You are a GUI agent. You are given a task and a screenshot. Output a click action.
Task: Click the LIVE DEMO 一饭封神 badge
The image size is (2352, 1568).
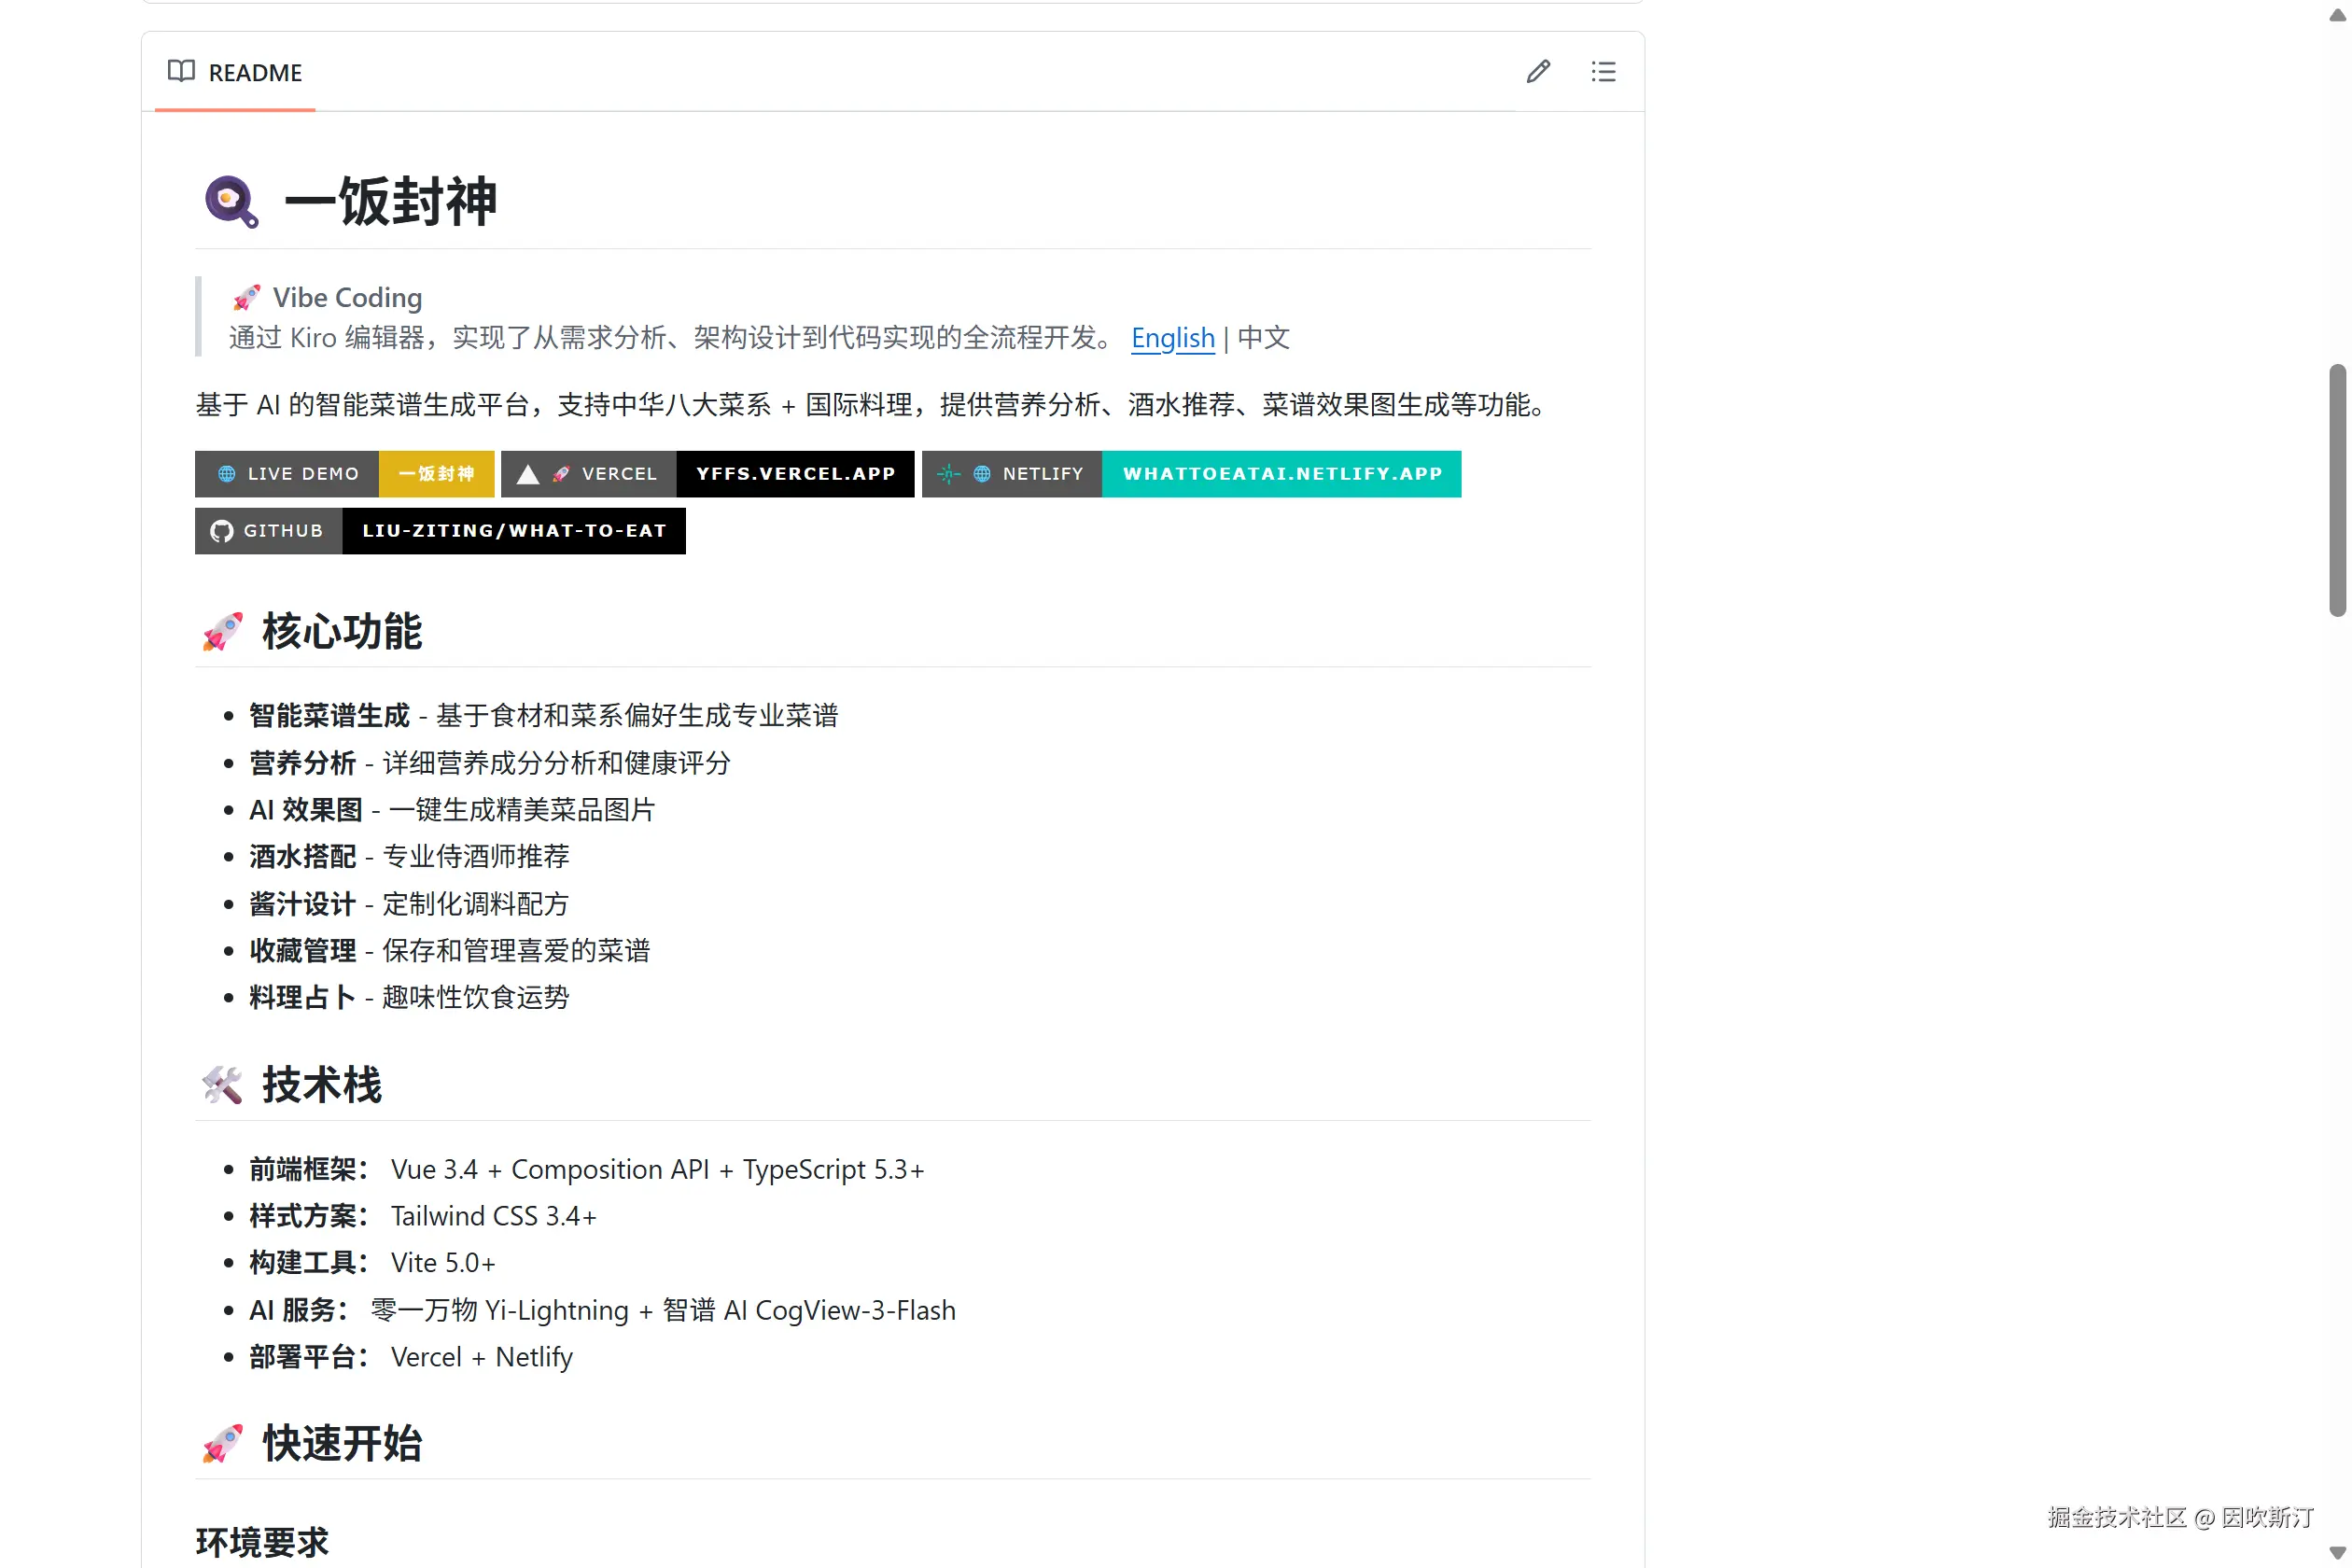pyautogui.click(x=344, y=474)
